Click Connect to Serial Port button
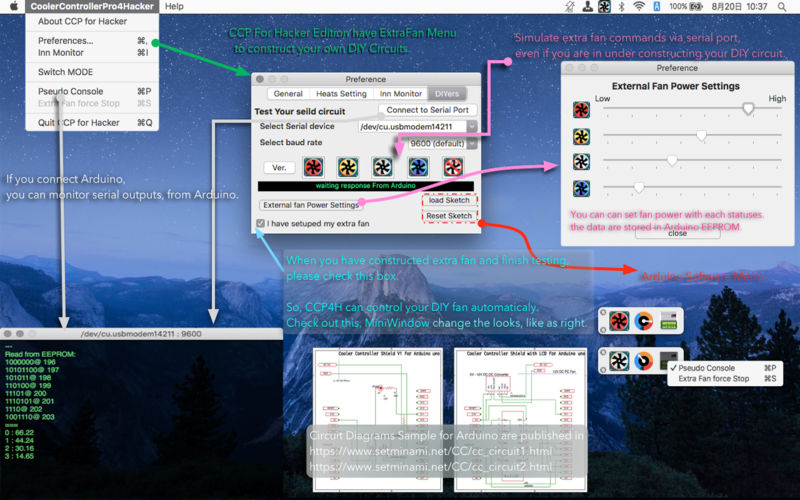Viewport: 800px width, 500px height. coord(428,110)
